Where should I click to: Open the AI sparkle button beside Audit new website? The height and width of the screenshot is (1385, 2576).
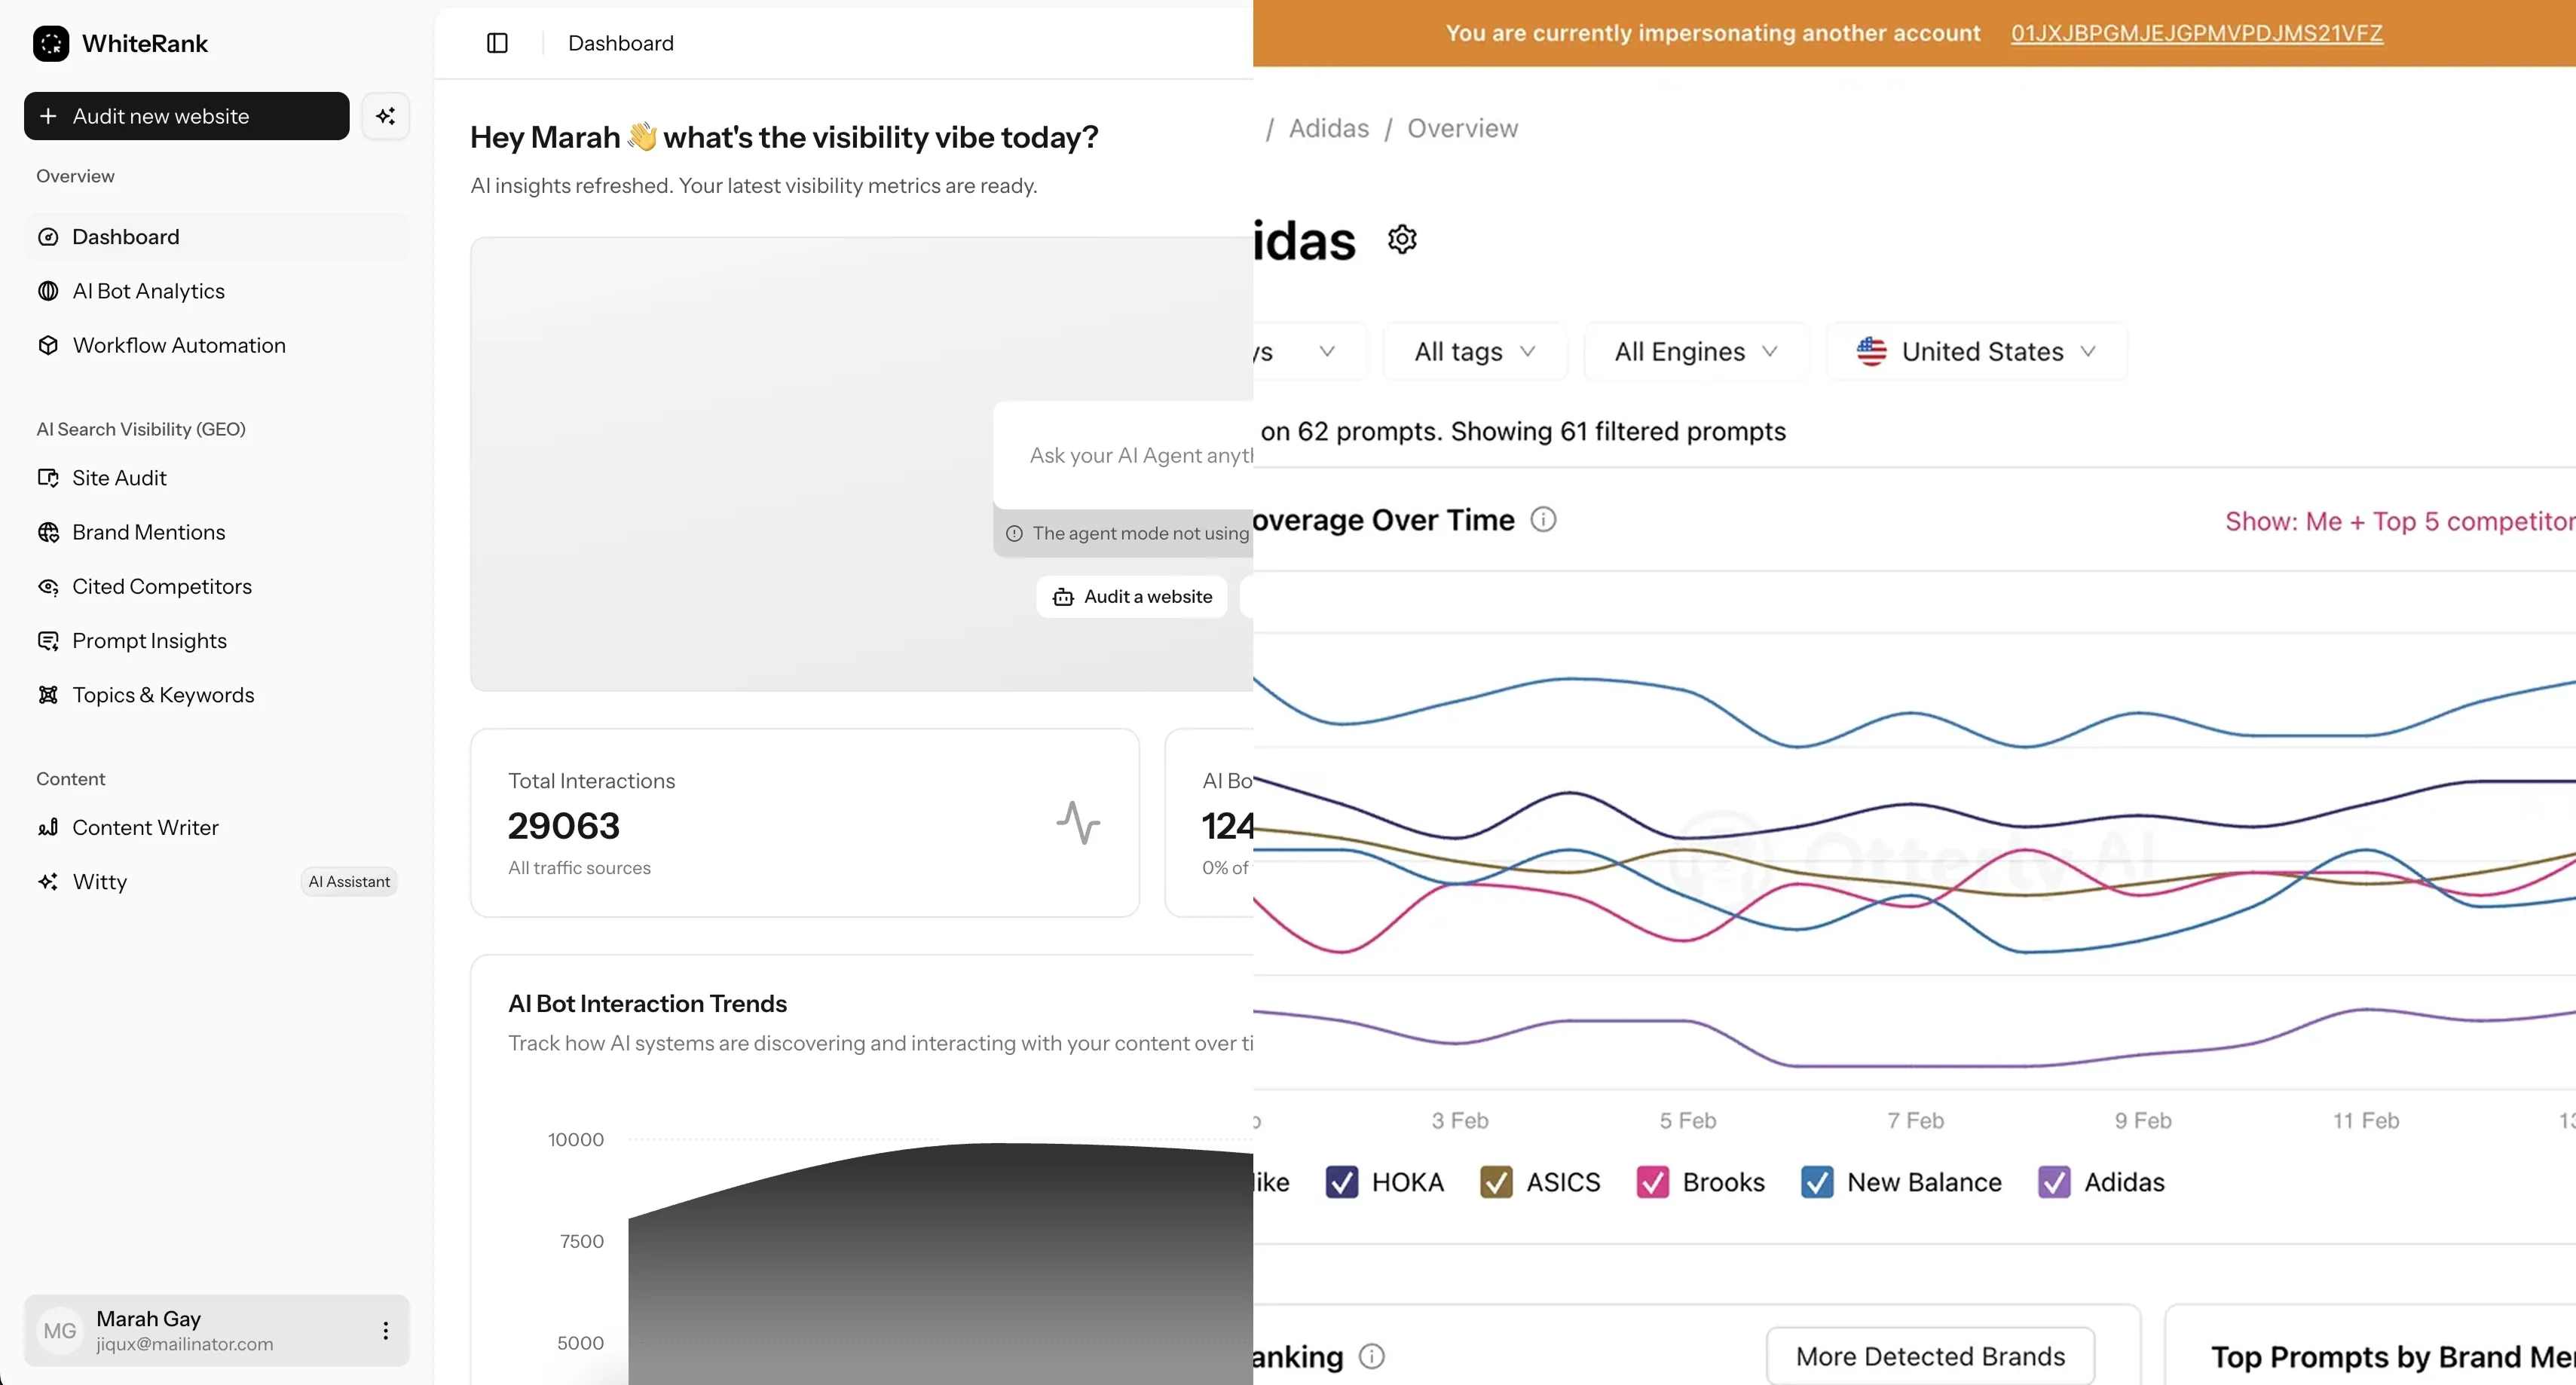click(x=385, y=116)
